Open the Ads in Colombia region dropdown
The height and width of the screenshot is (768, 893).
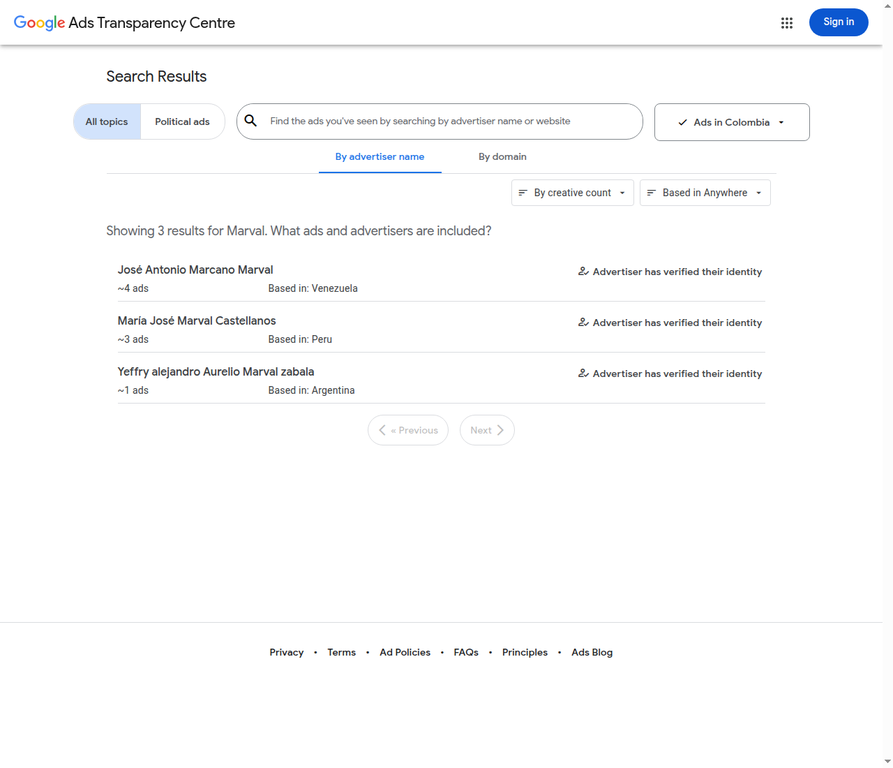coord(731,122)
